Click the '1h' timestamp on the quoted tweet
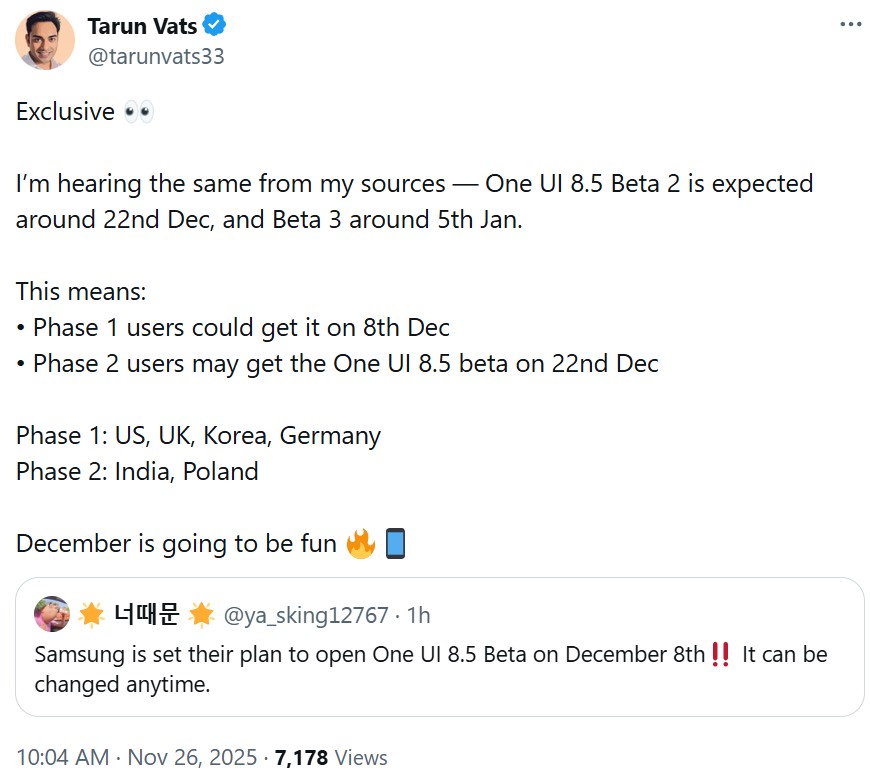 point(421,615)
